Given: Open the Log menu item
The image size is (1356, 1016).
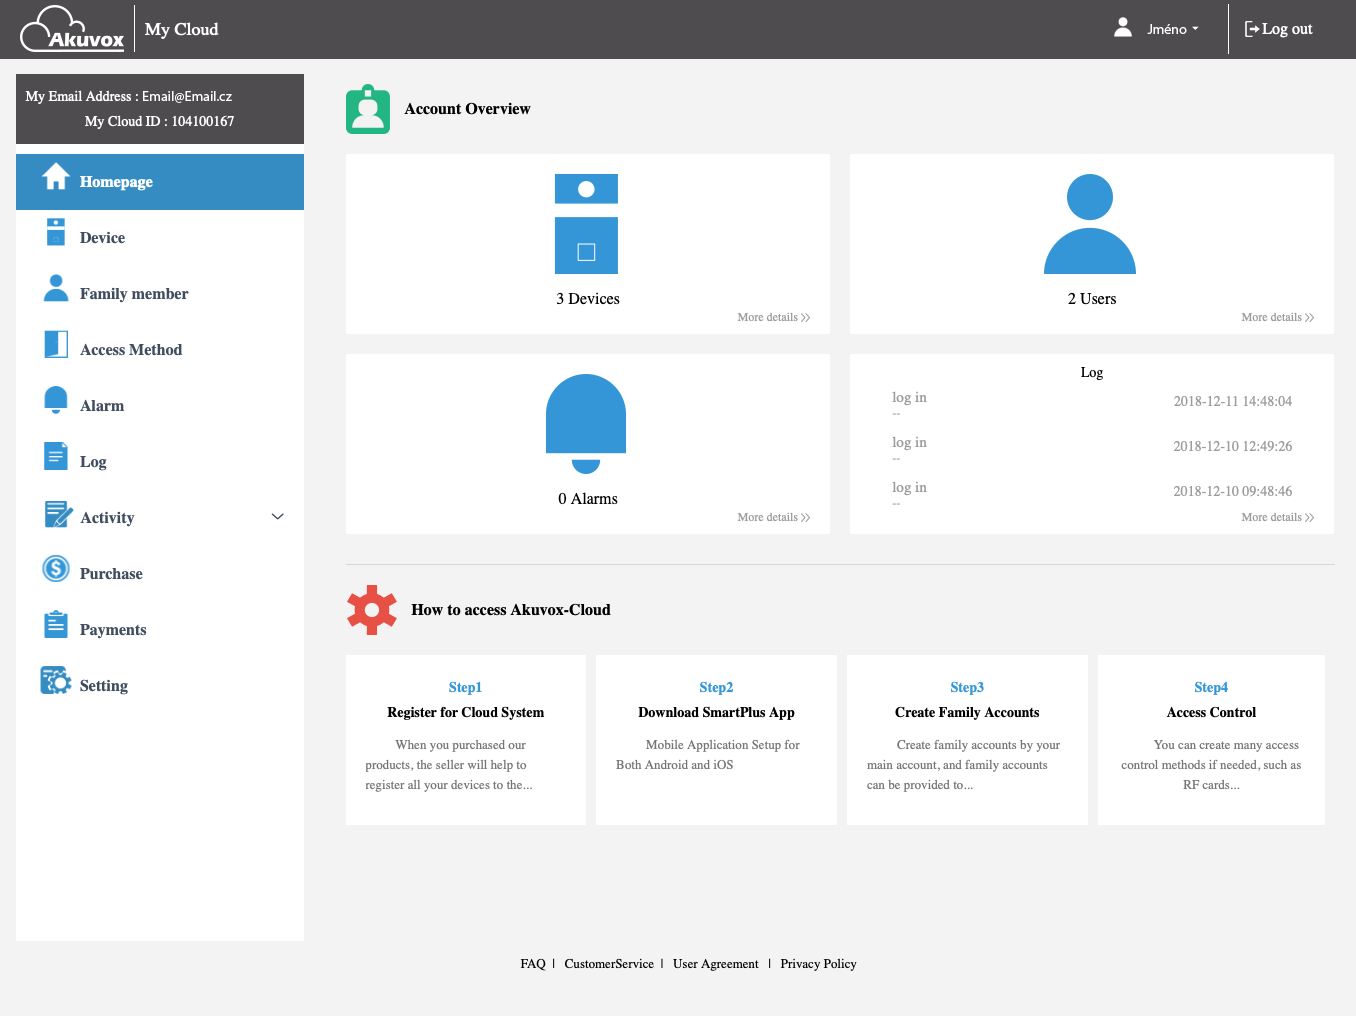Looking at the screenshot, I should [x=160, y=462].
